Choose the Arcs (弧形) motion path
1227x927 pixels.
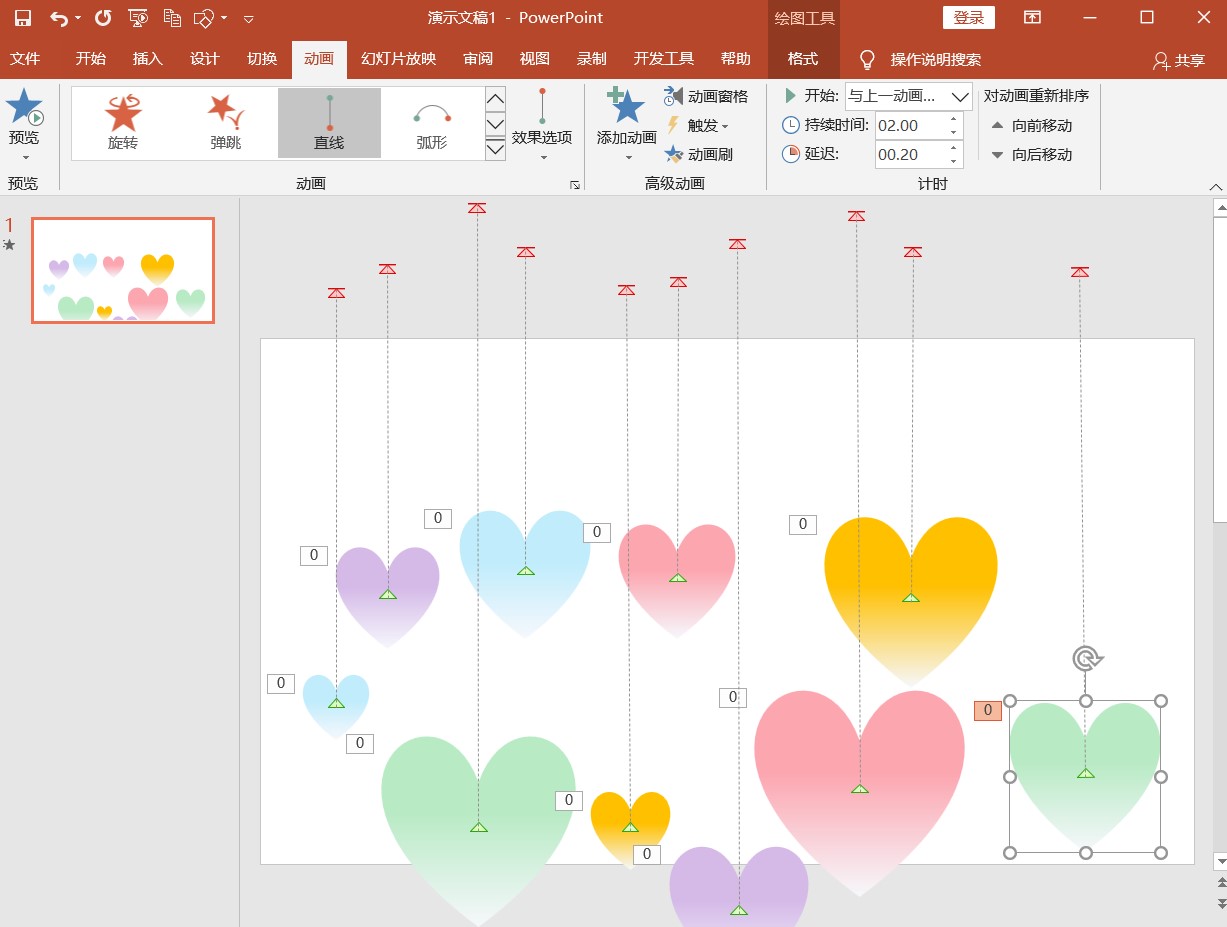point(432,122)
